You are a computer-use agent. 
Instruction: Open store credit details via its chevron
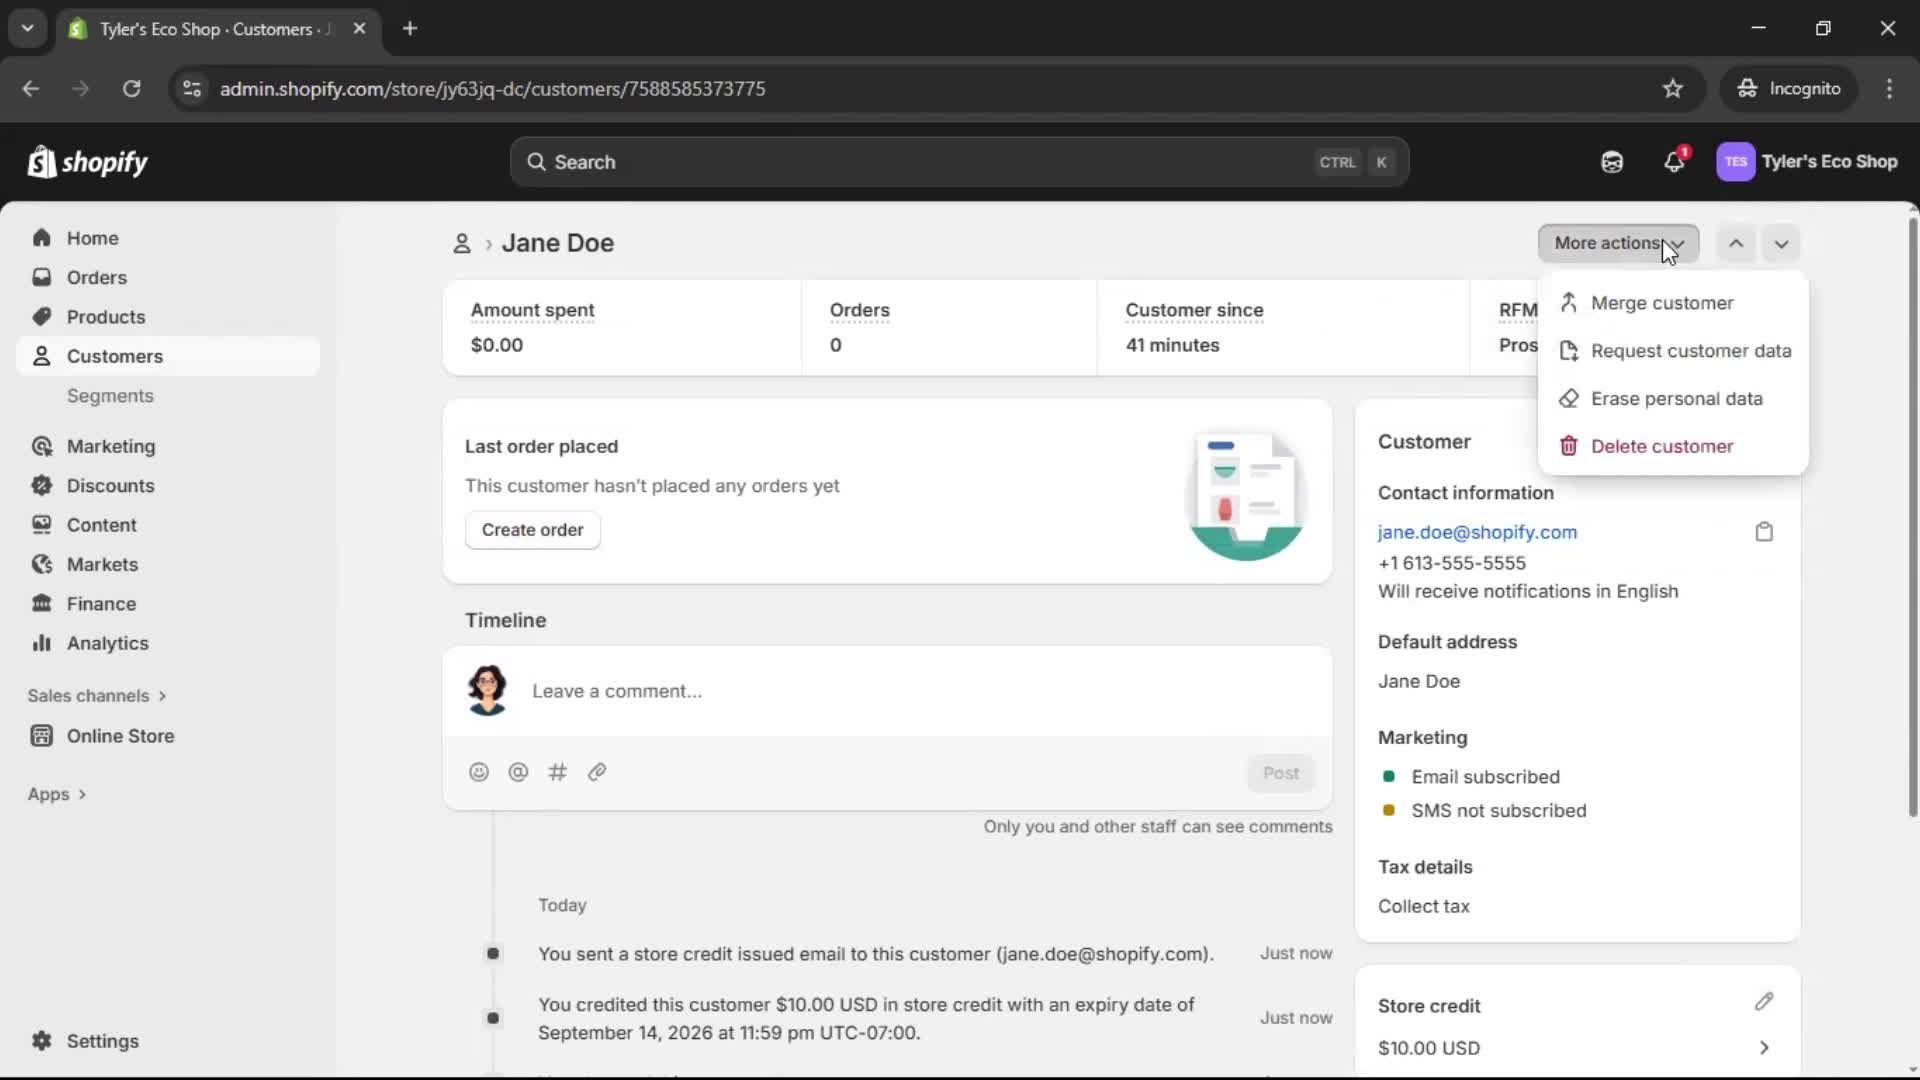[x=1765, y=1048]
